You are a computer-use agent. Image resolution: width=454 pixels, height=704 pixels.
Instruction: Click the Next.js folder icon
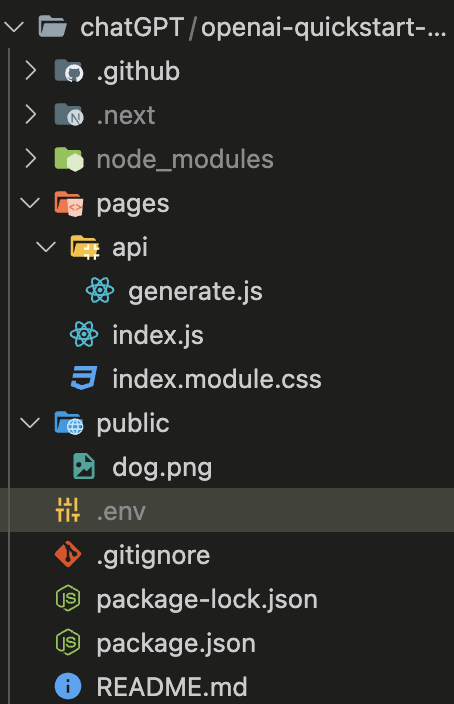69,115
